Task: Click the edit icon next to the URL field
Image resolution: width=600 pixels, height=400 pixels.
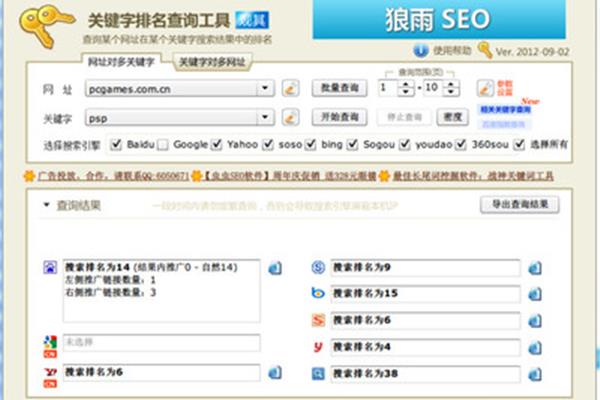Action: click(x=290, y=88)
